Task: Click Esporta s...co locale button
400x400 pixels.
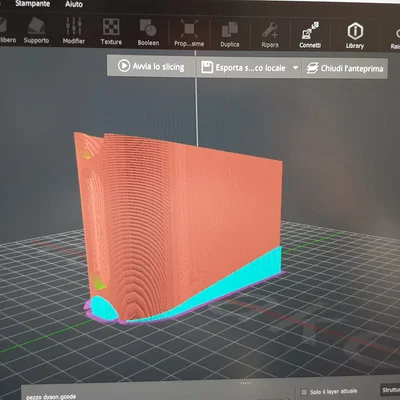Action: coord(243,68)
